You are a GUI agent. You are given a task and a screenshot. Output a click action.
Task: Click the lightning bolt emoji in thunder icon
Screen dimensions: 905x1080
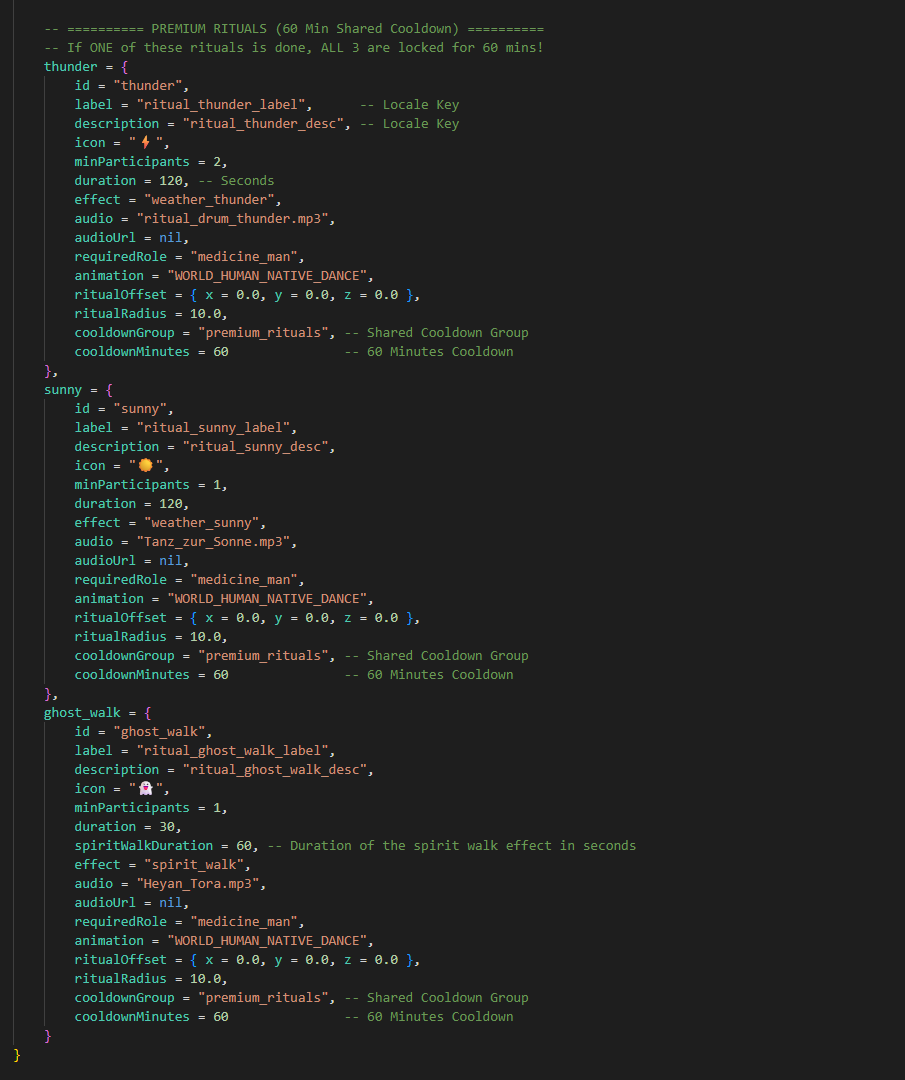coord(145,143)
